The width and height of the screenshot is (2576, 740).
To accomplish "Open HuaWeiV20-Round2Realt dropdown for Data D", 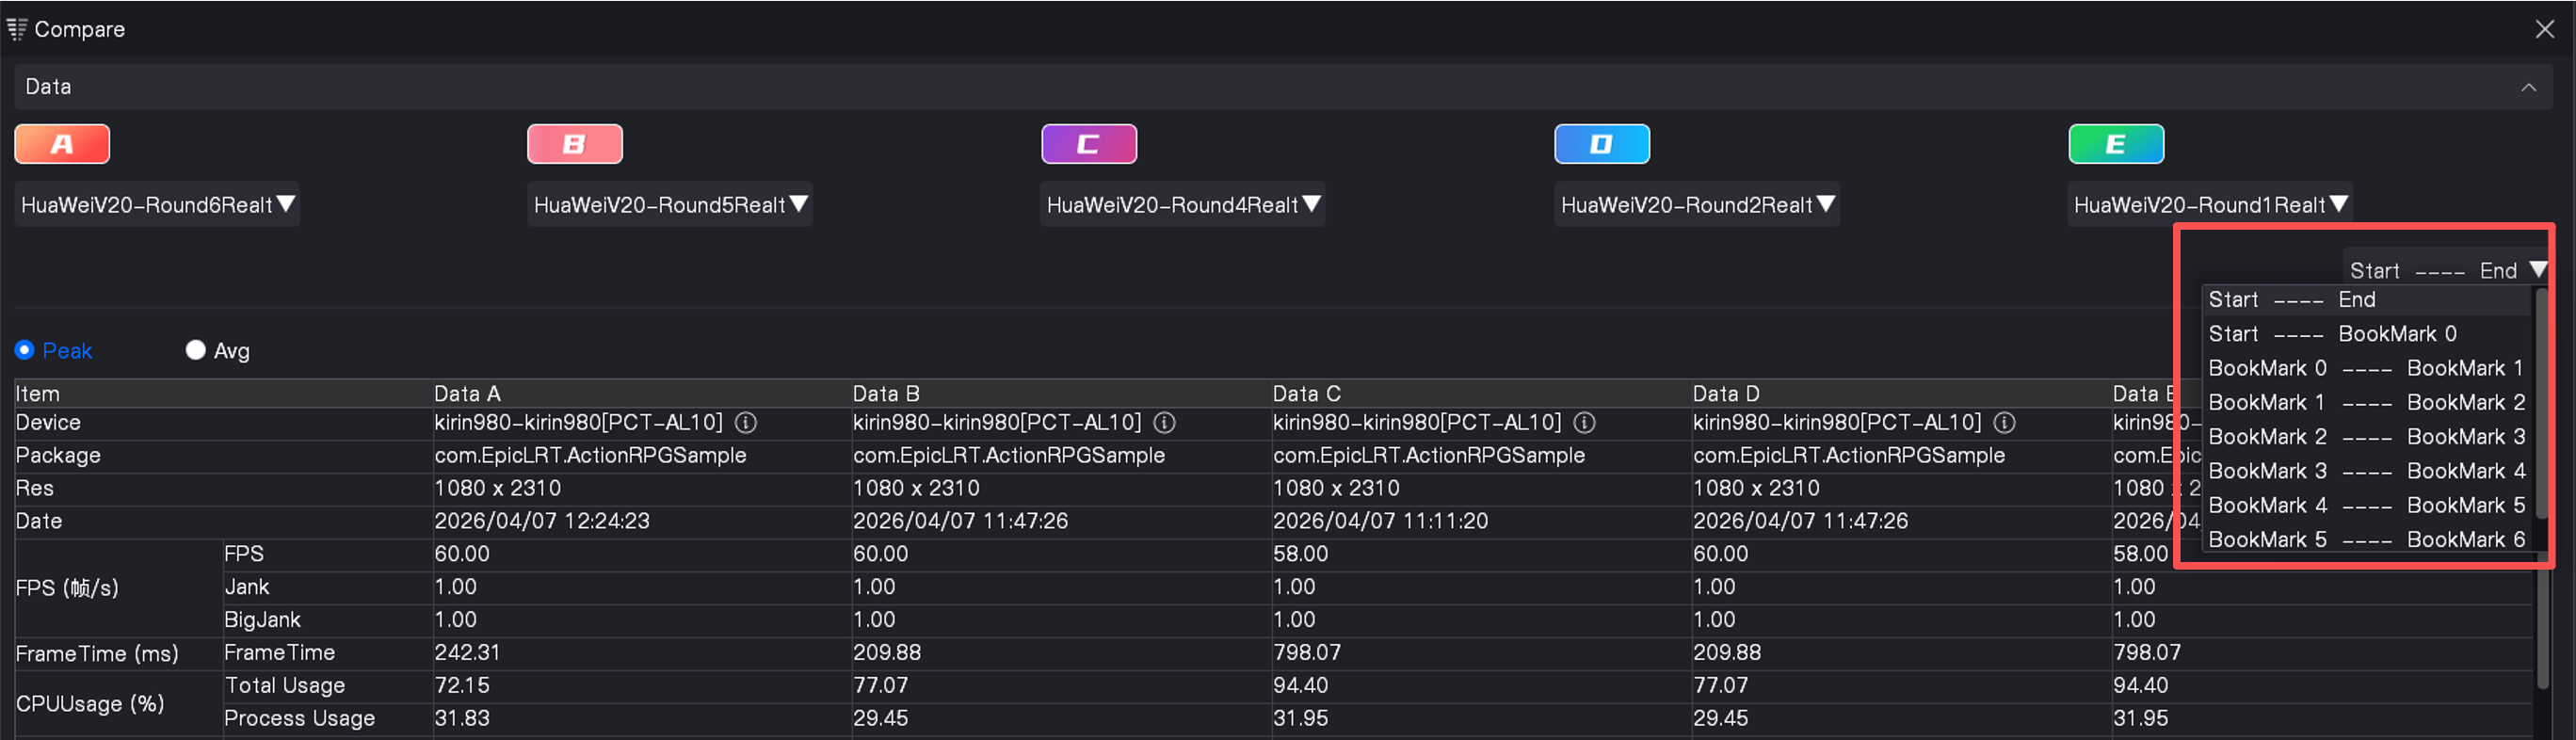I will coord(1697,205).
